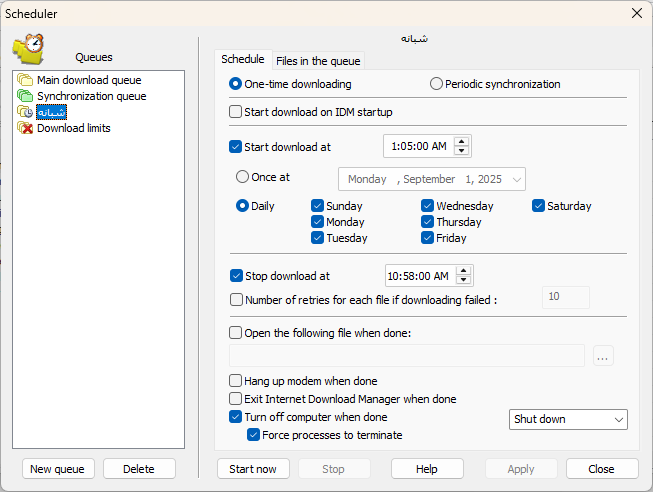Click the file path field for open-when-done
Viewport: 653px width, 492px height.
407,356
